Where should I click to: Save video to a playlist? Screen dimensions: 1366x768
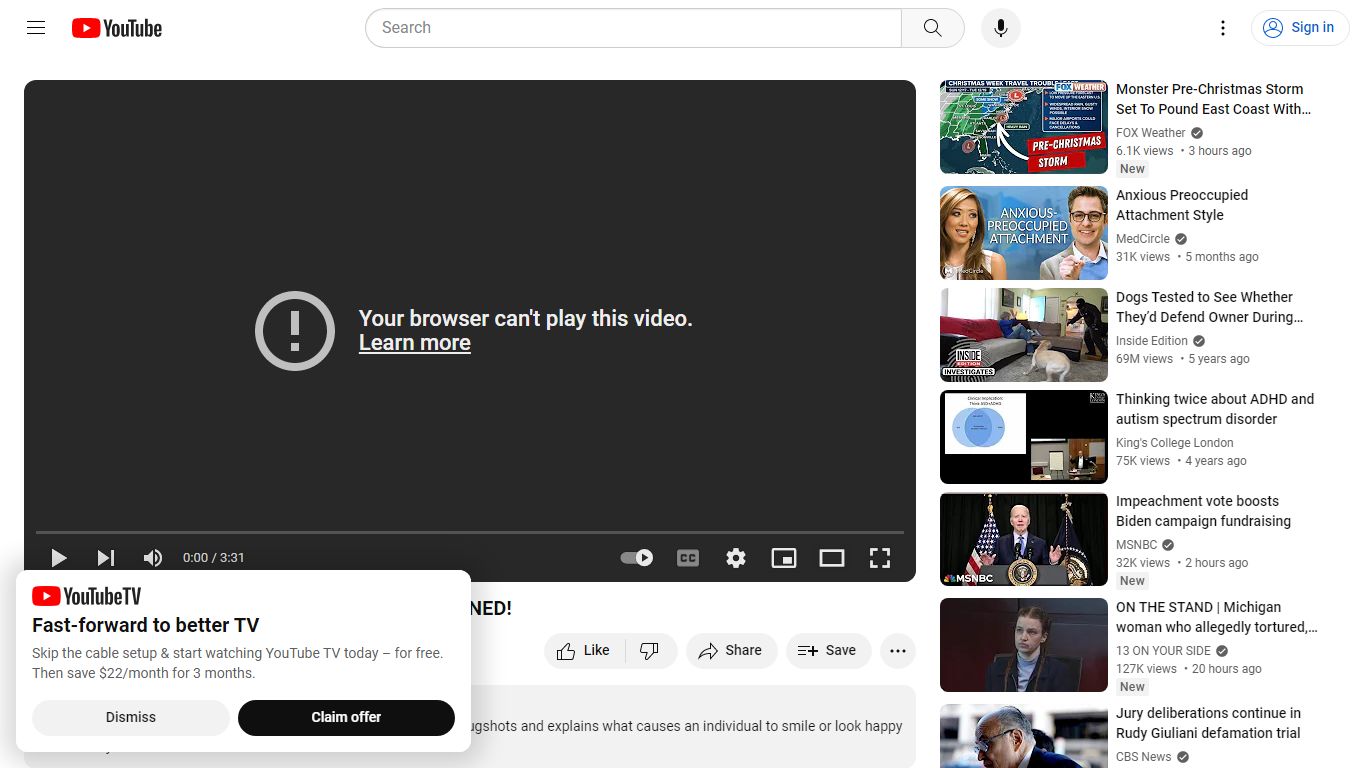coord(828,651)
